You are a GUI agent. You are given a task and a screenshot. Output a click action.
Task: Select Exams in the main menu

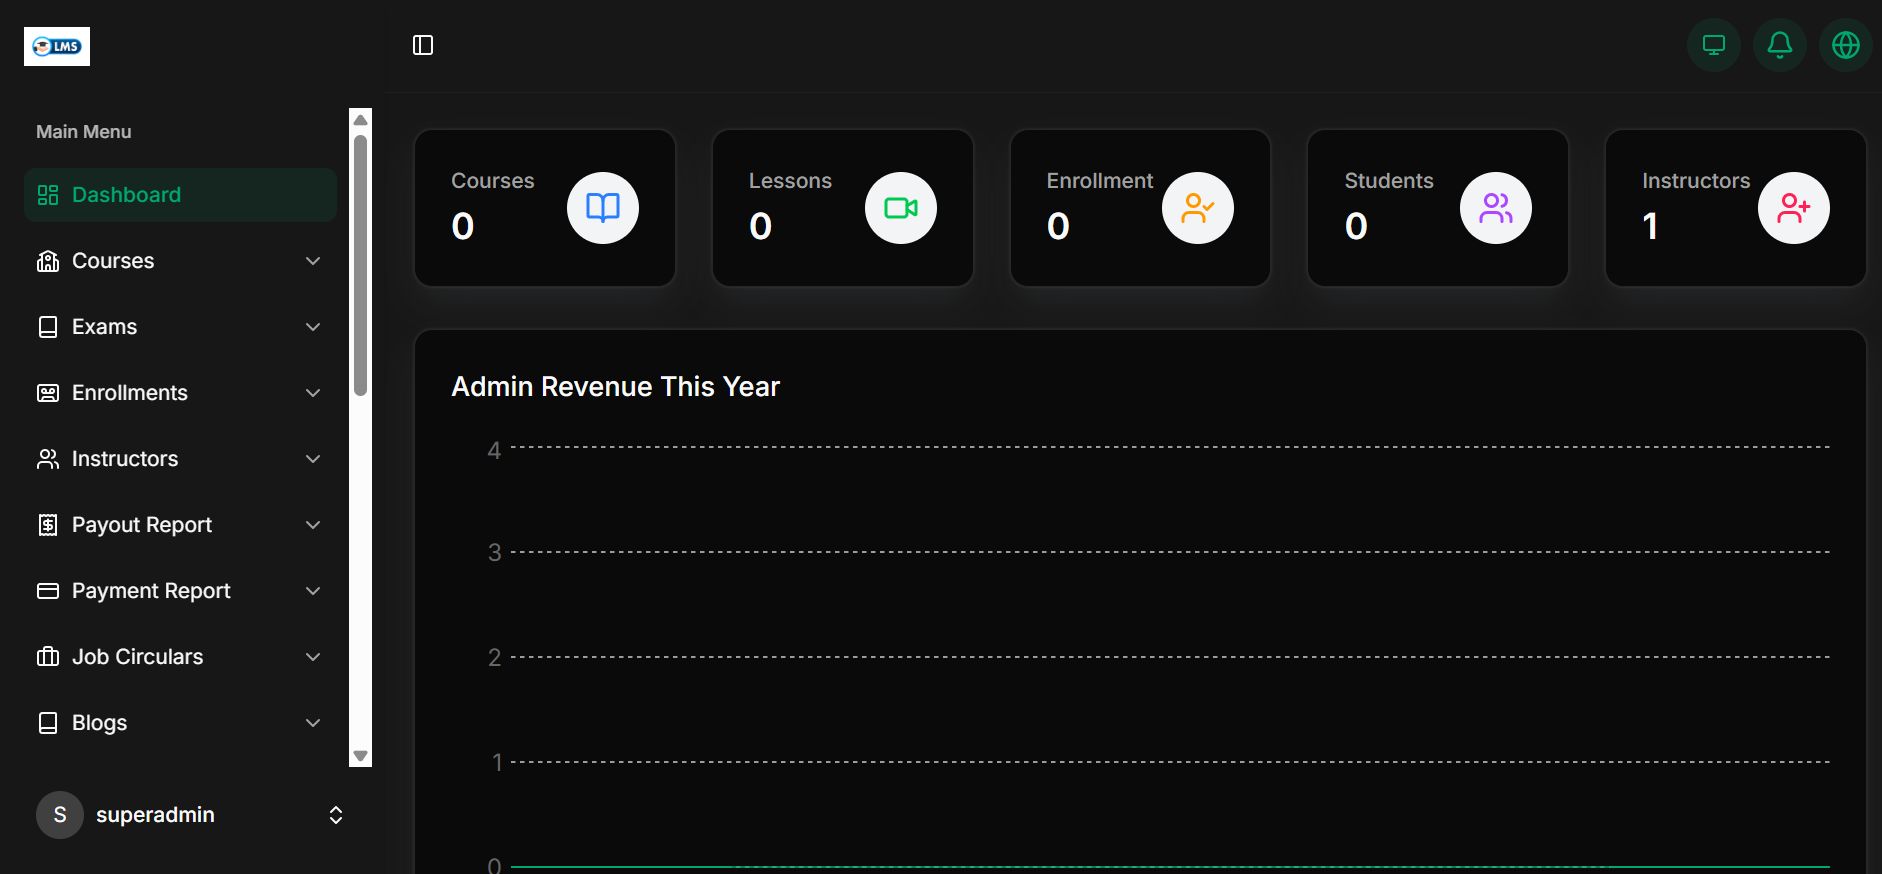180,327
